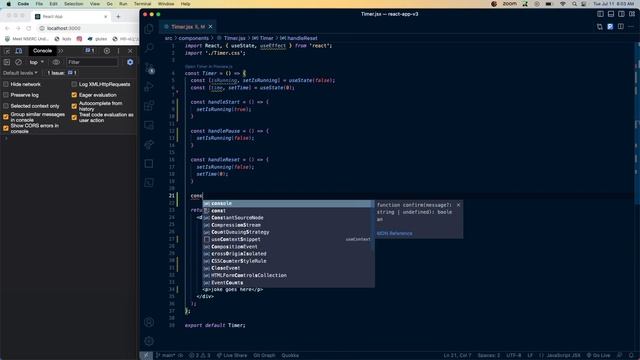
Task: Open a new tab in Chrome
Action: [118, 16]
